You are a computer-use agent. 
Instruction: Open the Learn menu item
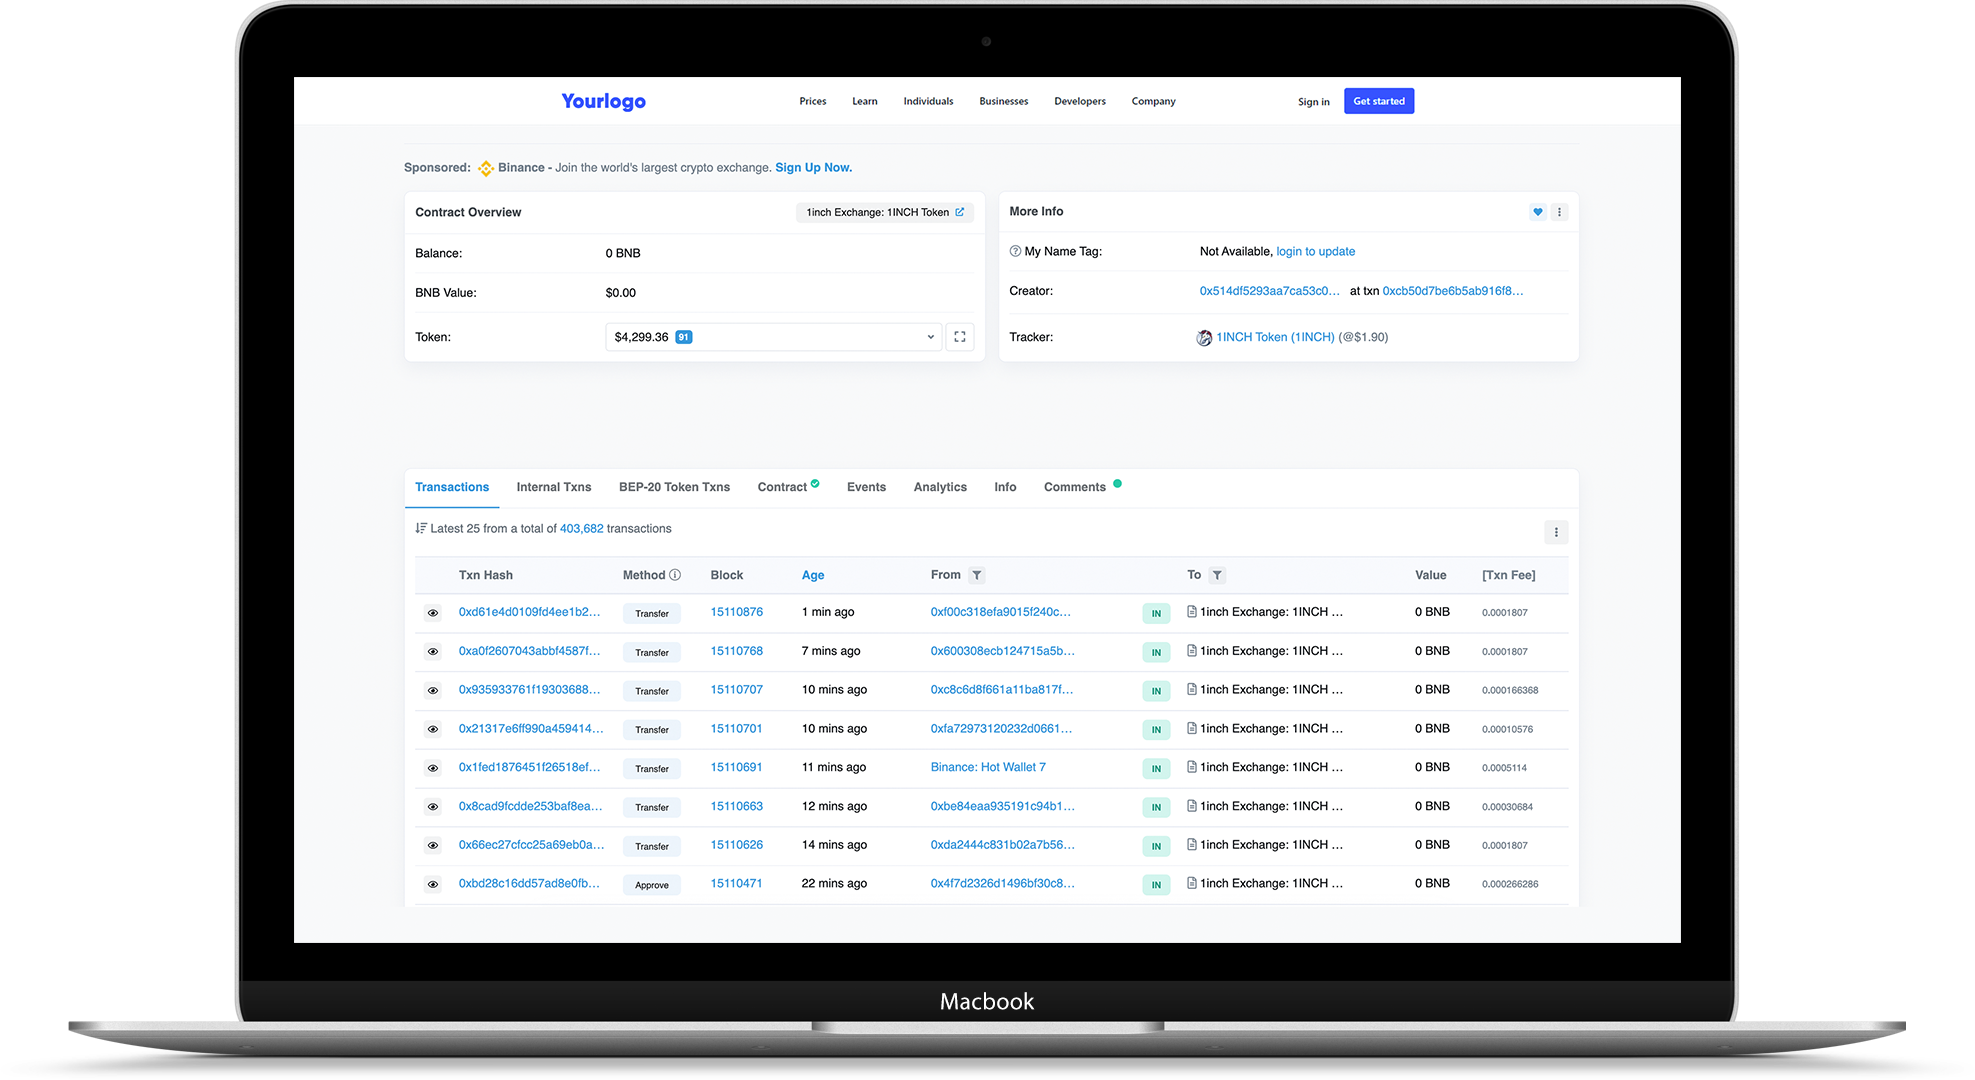(x=865, y=101)
